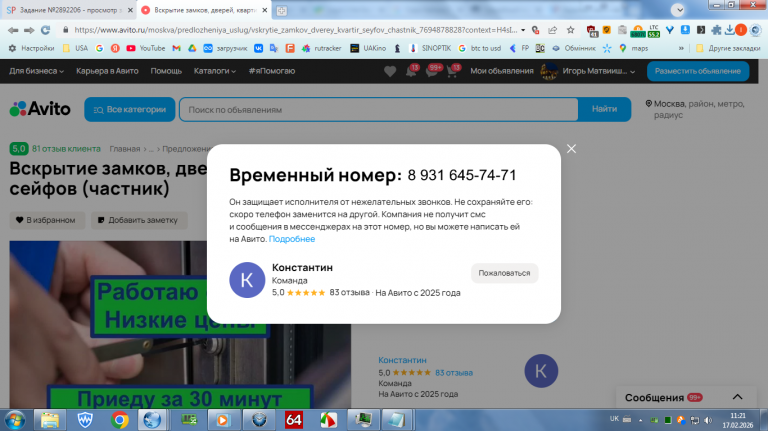Screen dimensions: 768x431
Task: Open 81 отзыв клиента link
Action: [66, 148]
